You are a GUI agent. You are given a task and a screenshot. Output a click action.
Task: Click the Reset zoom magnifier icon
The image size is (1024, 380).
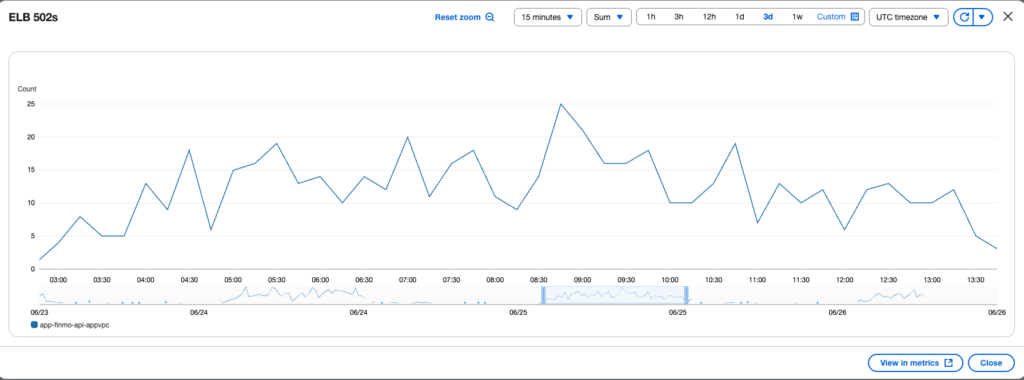[490, 18]
